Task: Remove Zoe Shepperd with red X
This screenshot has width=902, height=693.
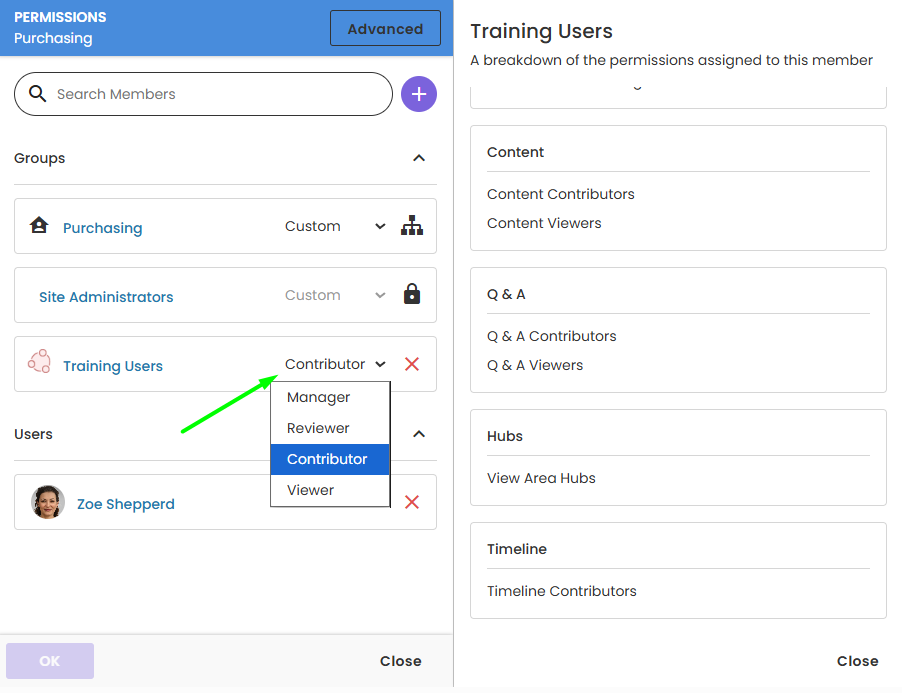Action: click(x=412, y=502)
